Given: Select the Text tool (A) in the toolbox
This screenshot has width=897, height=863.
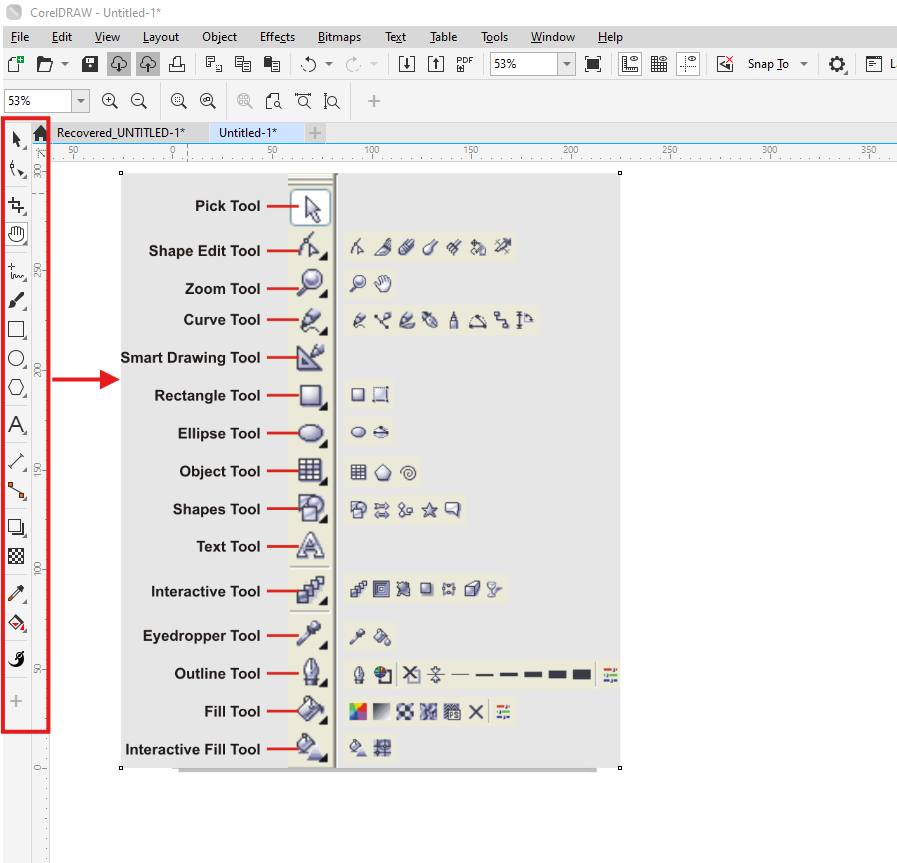Looking at the screenshot, I should pos(17,425).
